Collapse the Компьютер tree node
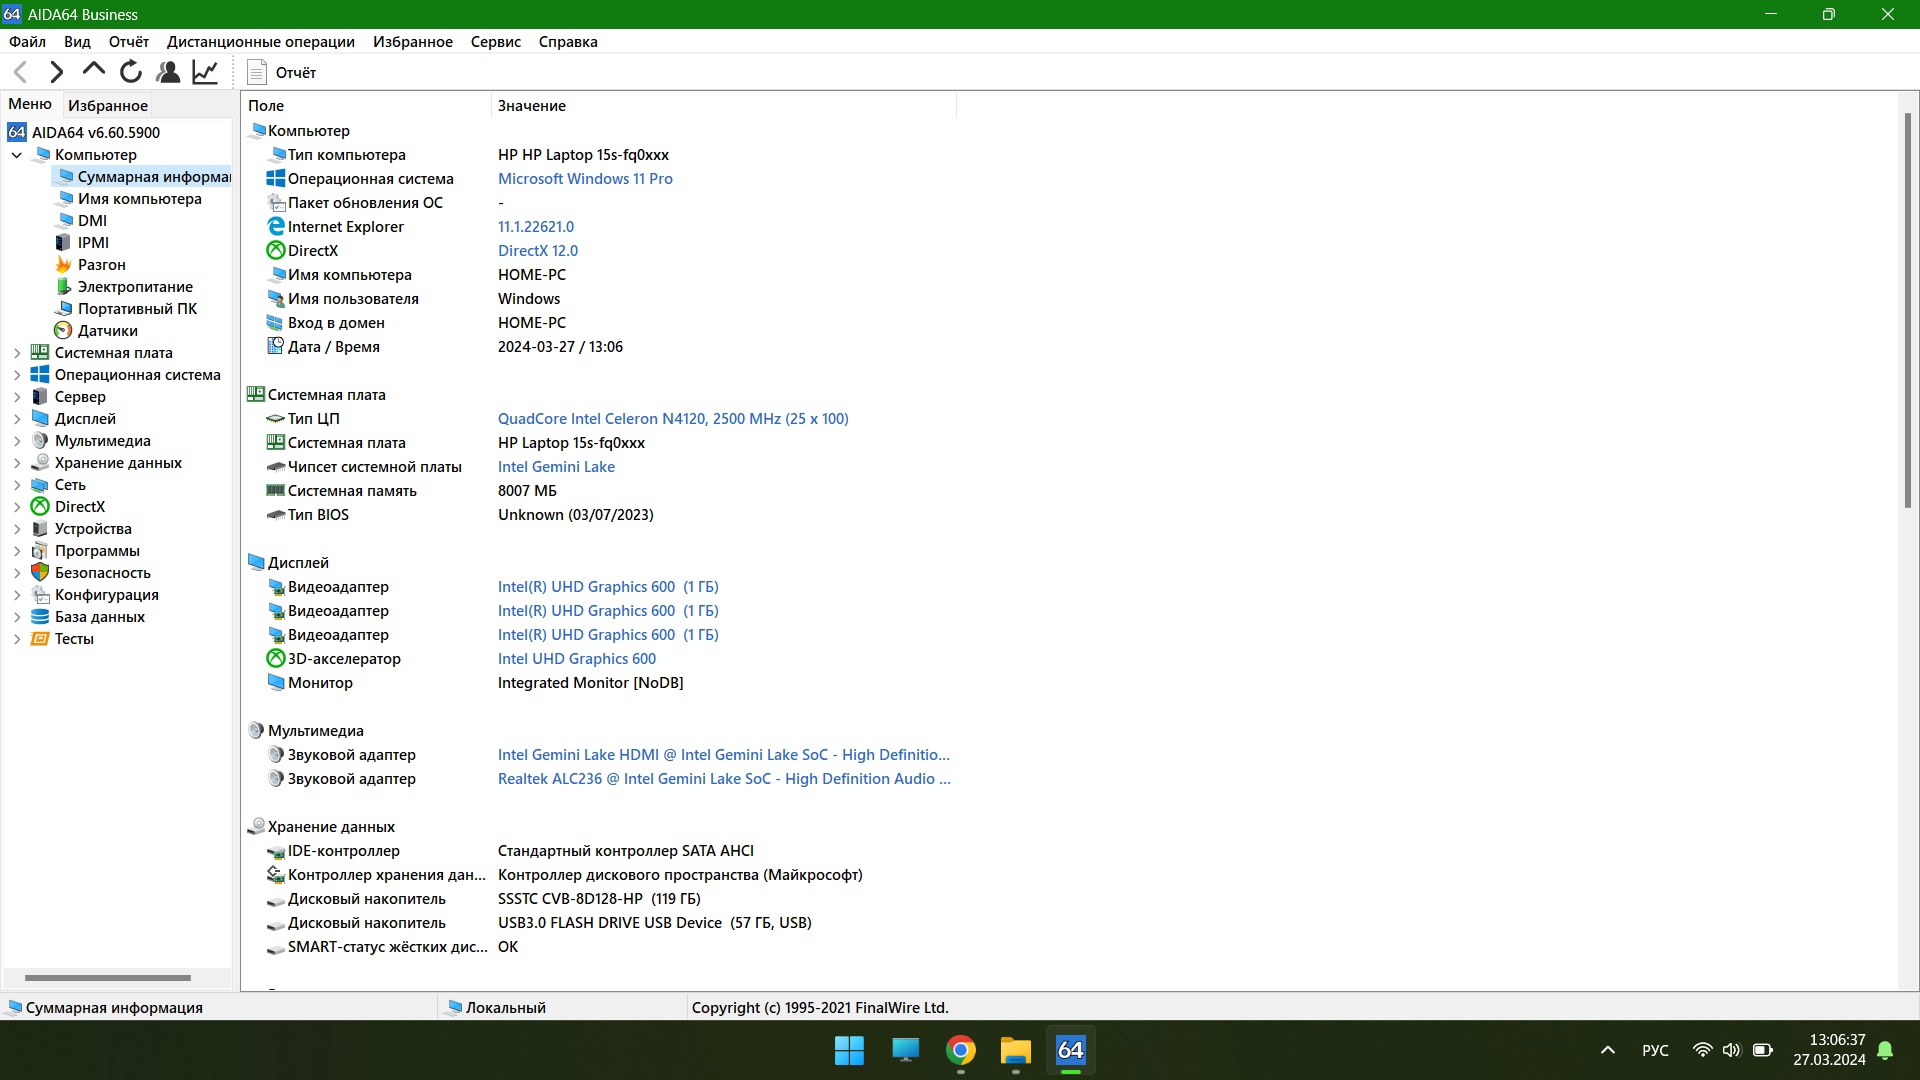The image size is (1920, 1080). click(17, 155)
